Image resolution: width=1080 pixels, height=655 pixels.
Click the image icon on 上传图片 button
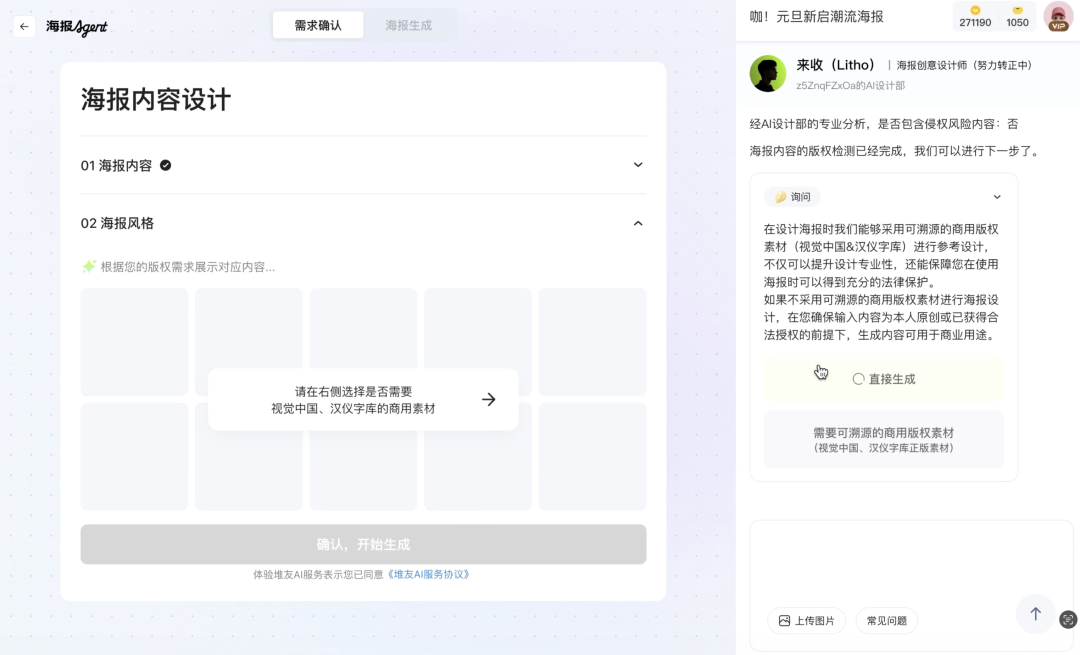point(785,621)
